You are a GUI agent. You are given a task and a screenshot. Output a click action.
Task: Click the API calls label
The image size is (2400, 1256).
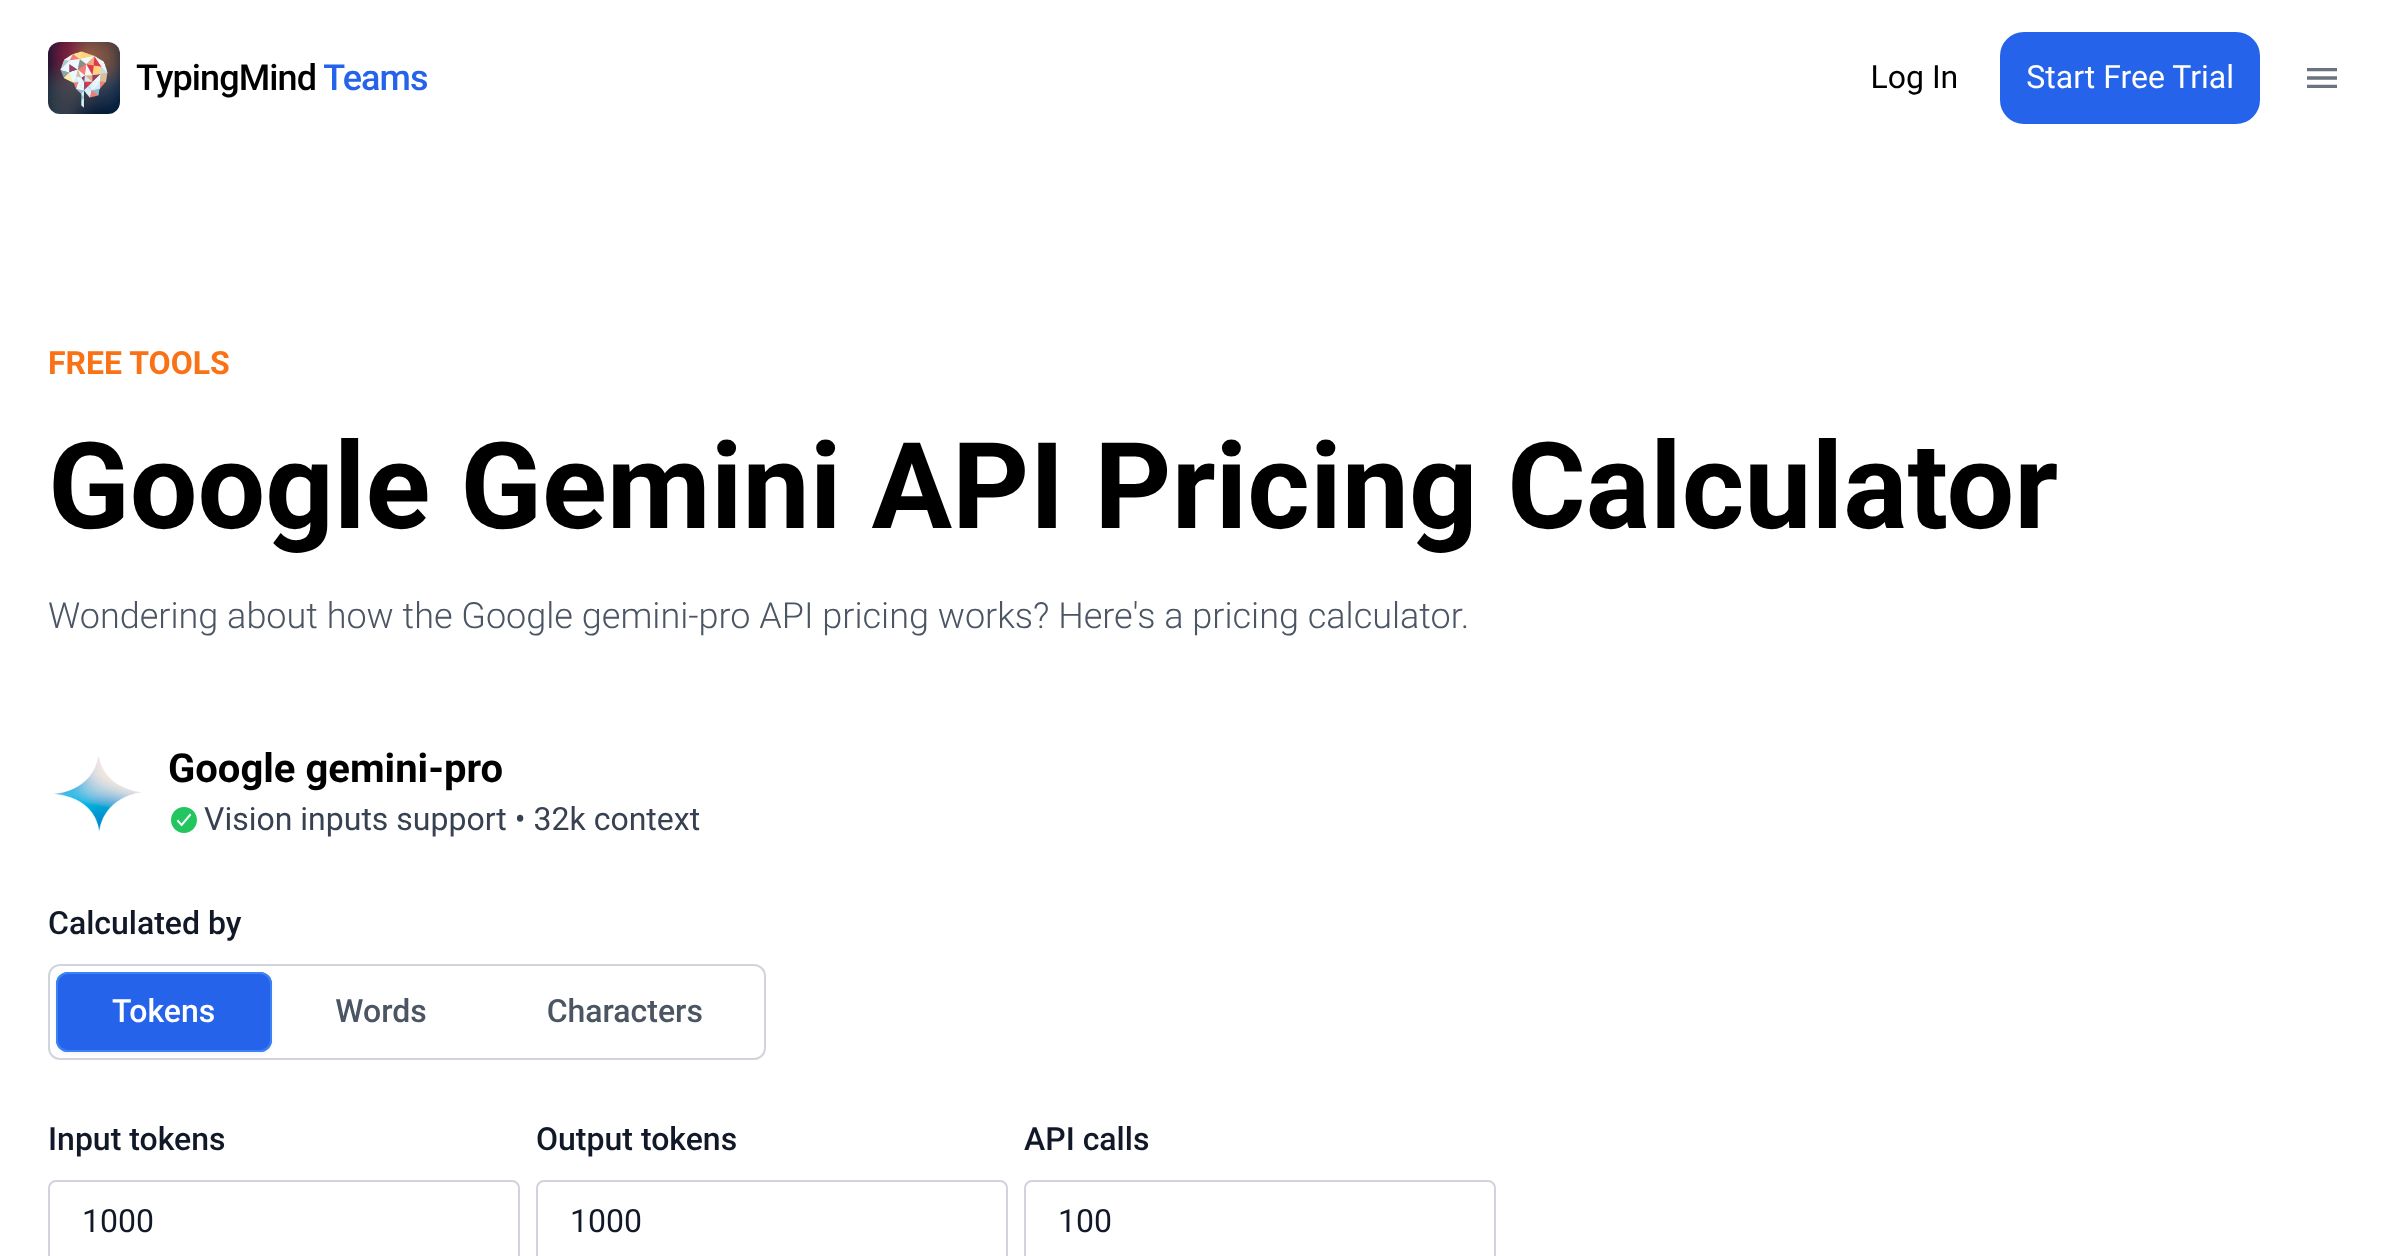1086,1139
